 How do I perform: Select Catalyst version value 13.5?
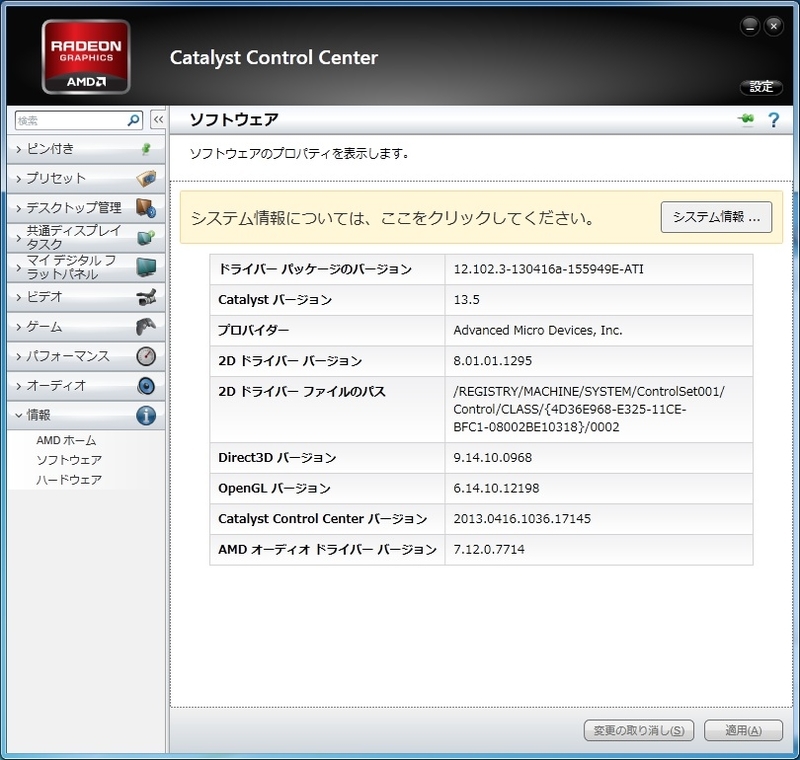[598, 300]
